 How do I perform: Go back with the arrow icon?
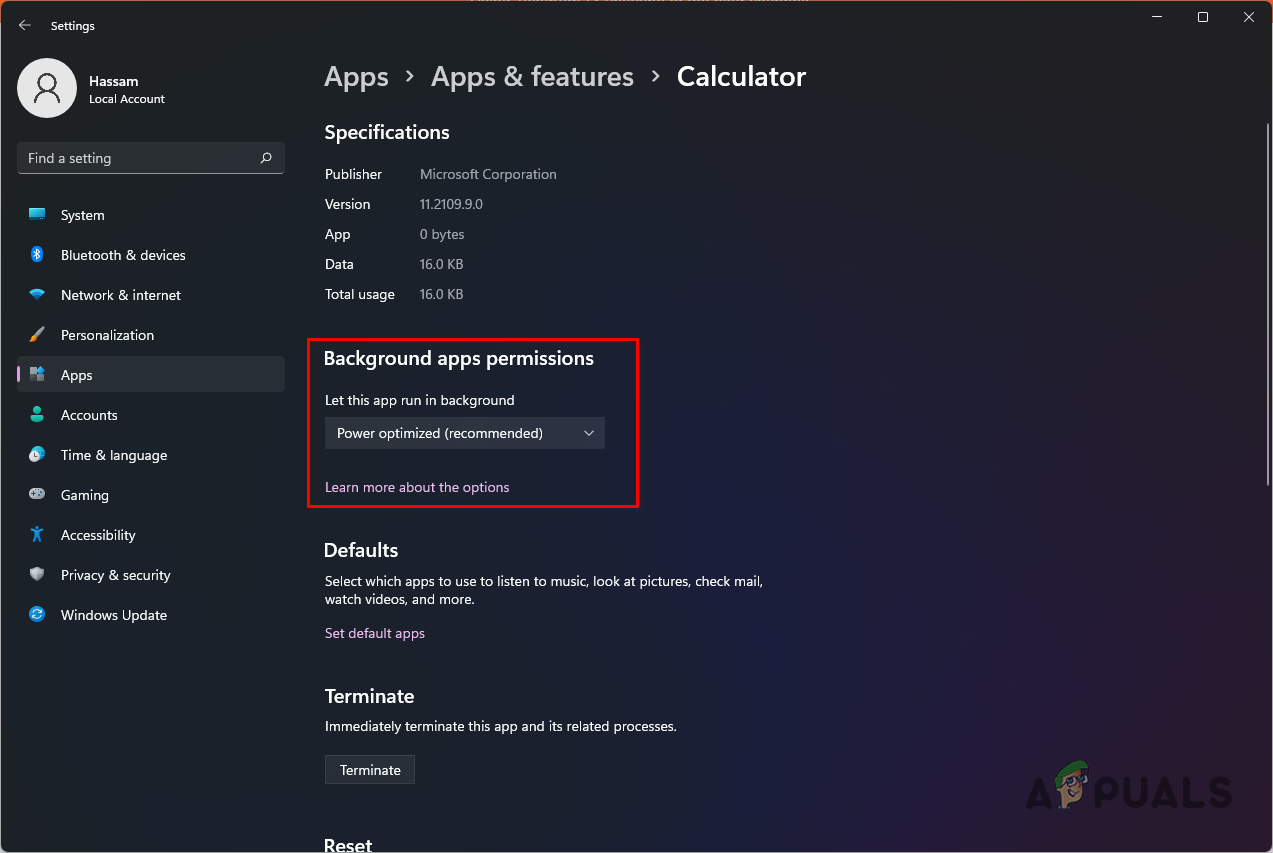click(x=25, y=25)
